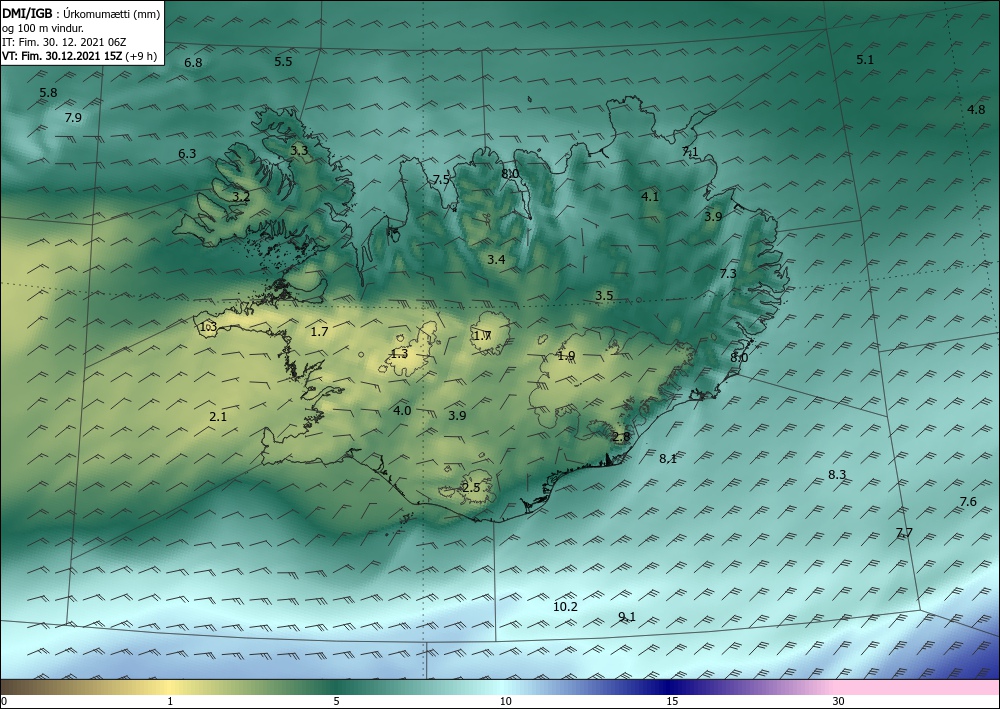Select the map value 4.8
This screenshot has height=709, width=1000.
click(976, 110)
